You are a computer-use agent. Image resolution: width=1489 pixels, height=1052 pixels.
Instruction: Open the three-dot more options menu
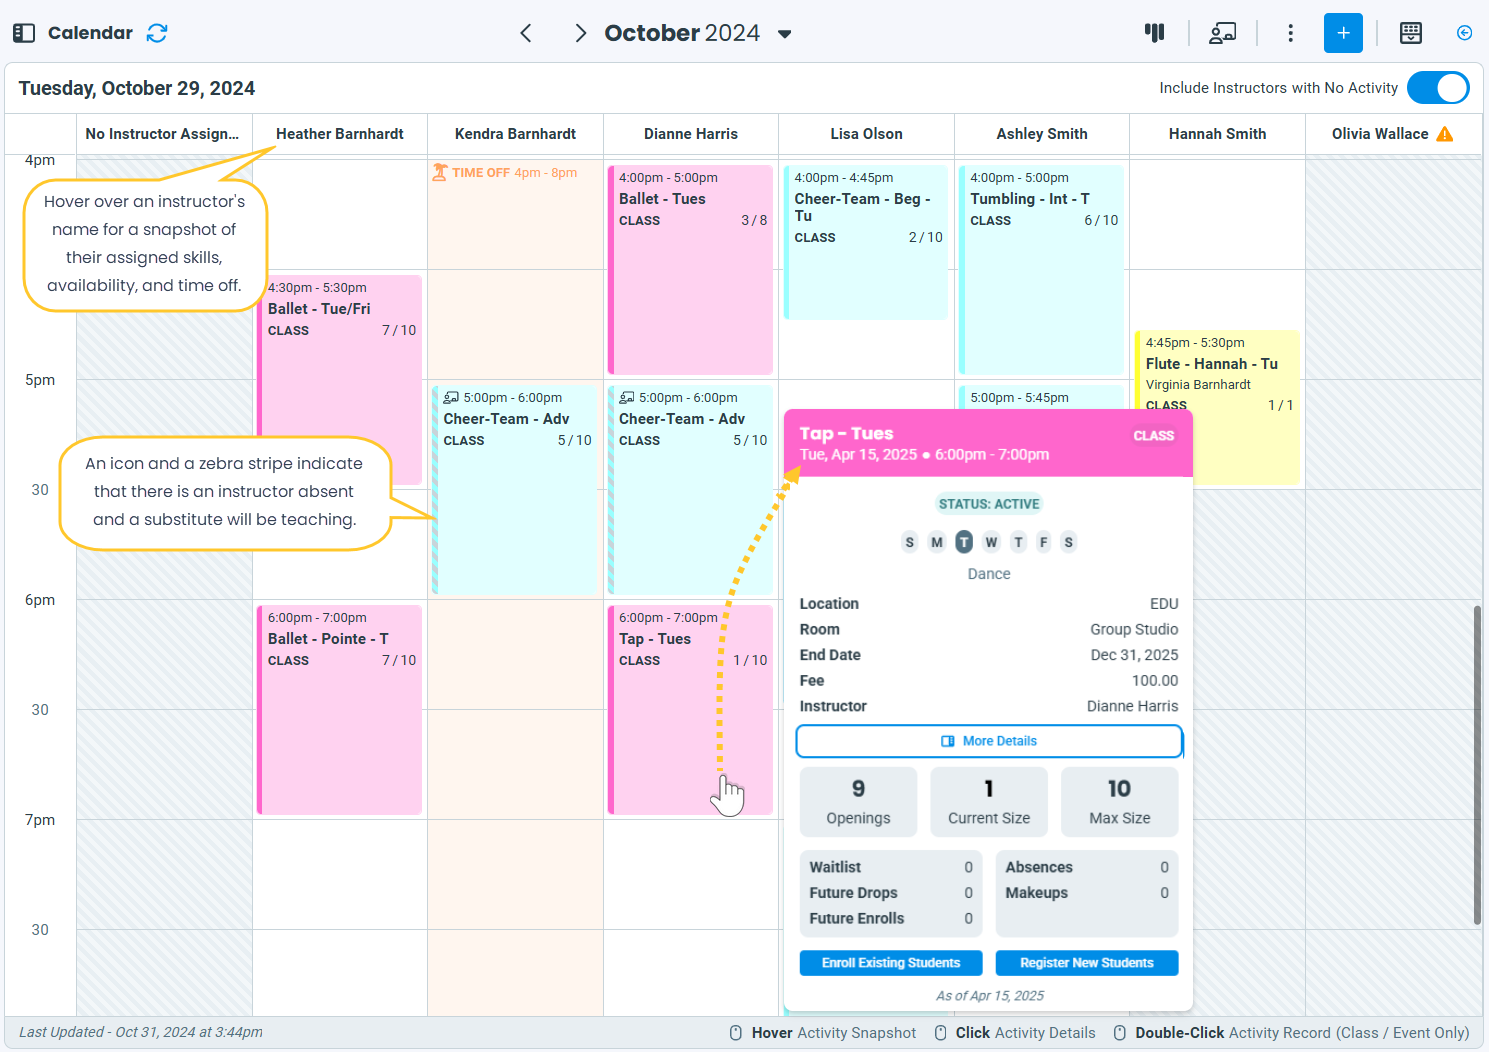click(1290, 33)
